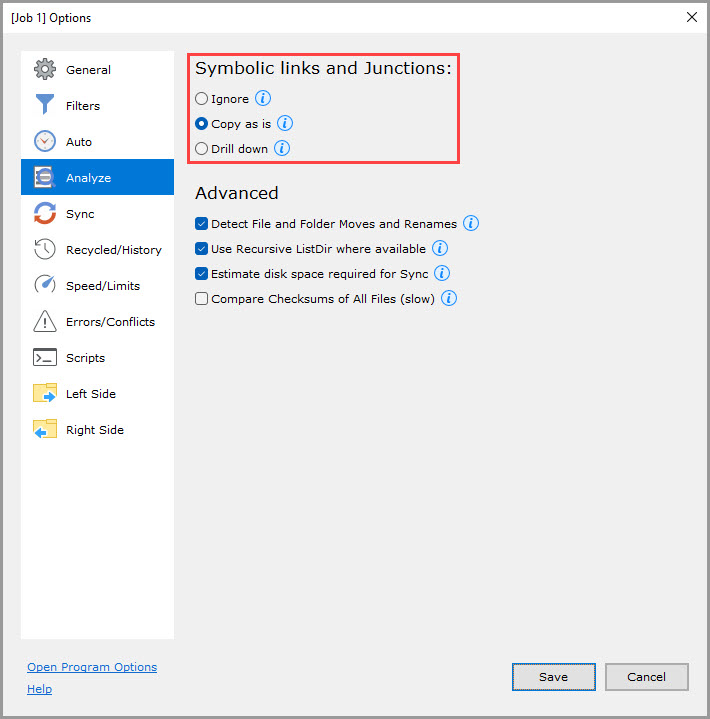
Task: Click the General gear icon in sidebar
Action: [45, 70]
